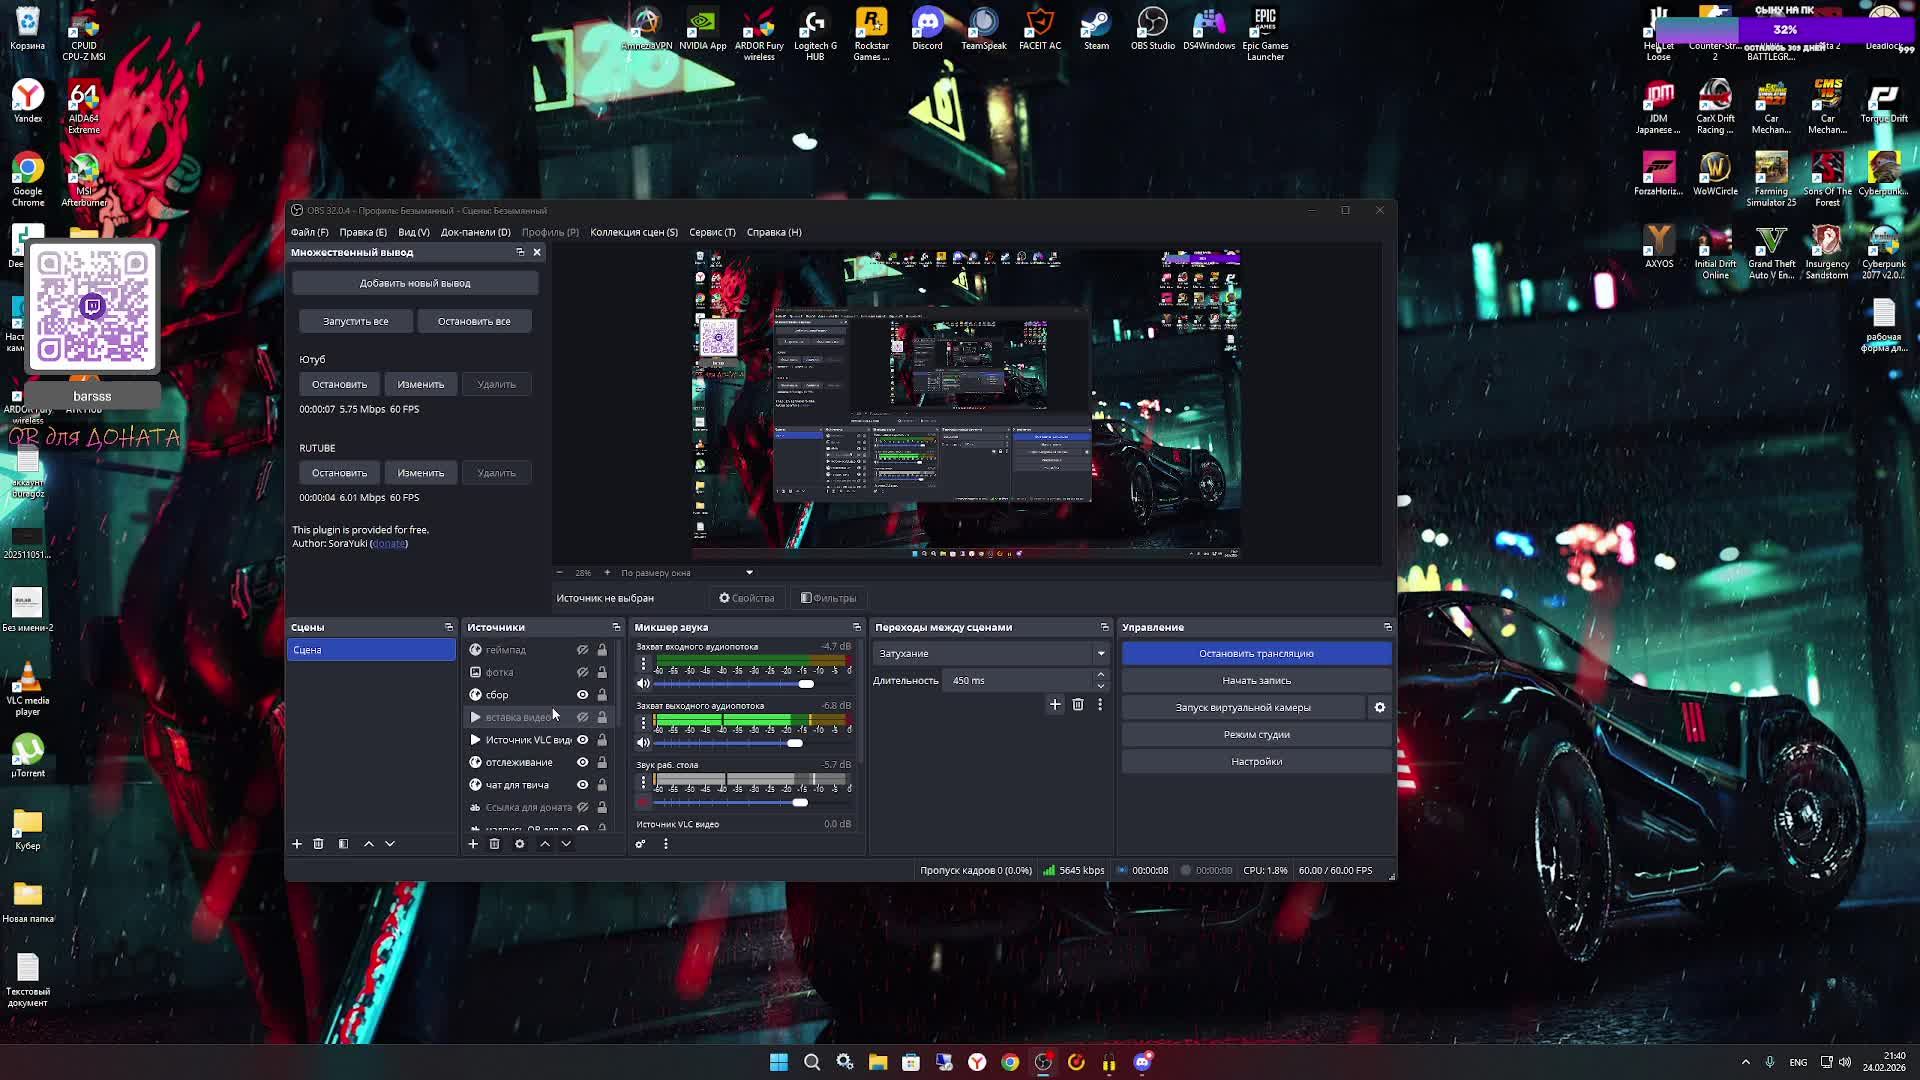Open virtual camera settings gear icon
1920x1080 pixels.
coord(1380,708)
